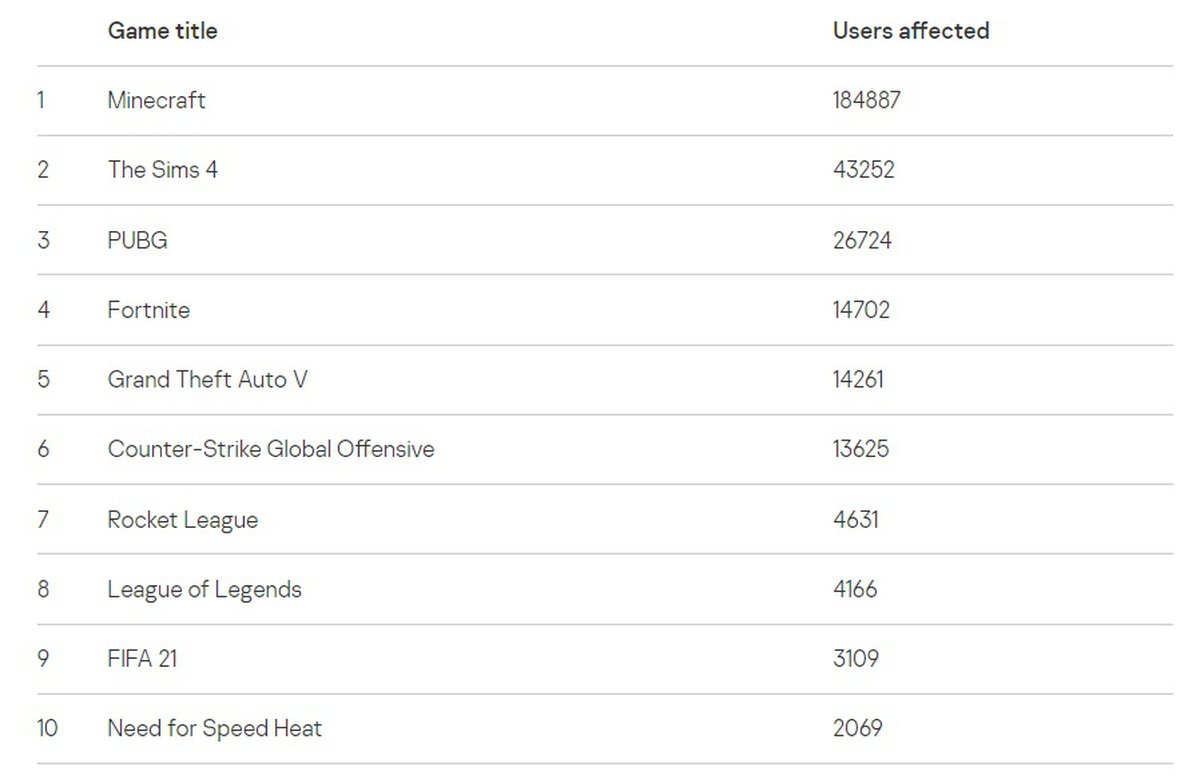
Task: Click the "Users affected" column header
Action: click(911, 31)
